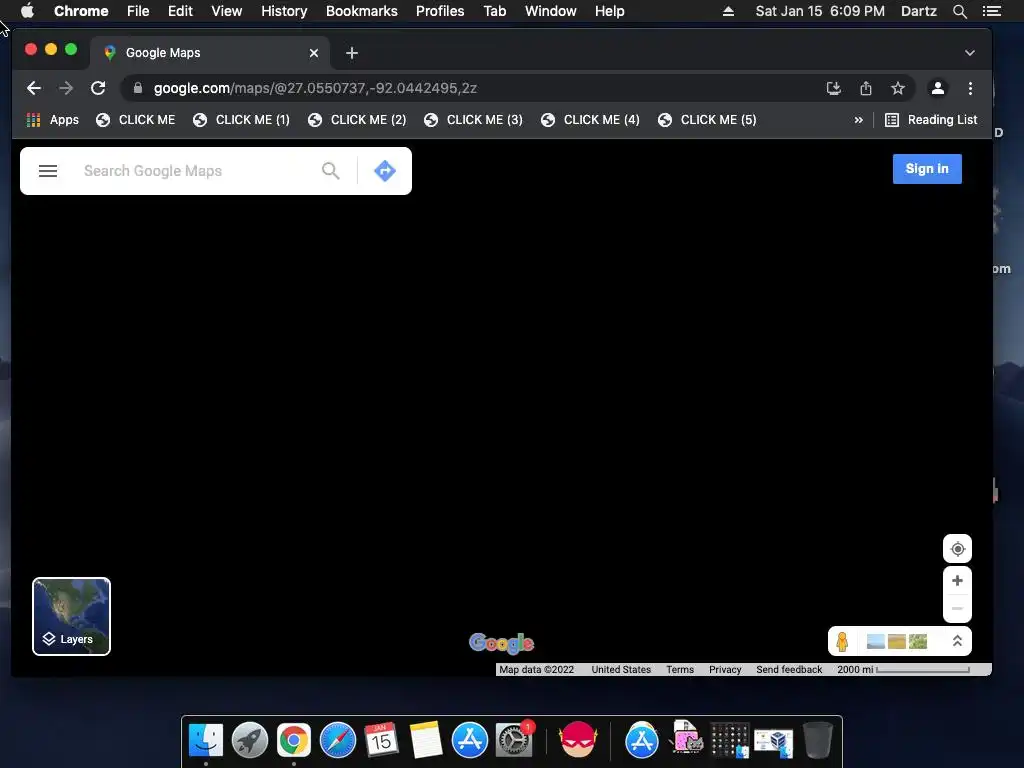Screen dimensions: 1024x768
Task: Open the Profiles menu
Action: tap(440, 11)
